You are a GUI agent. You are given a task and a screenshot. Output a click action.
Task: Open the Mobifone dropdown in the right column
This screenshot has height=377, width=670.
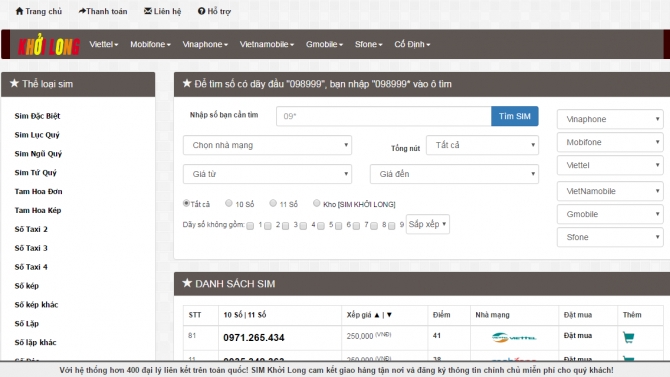click(x=610, y=142)
